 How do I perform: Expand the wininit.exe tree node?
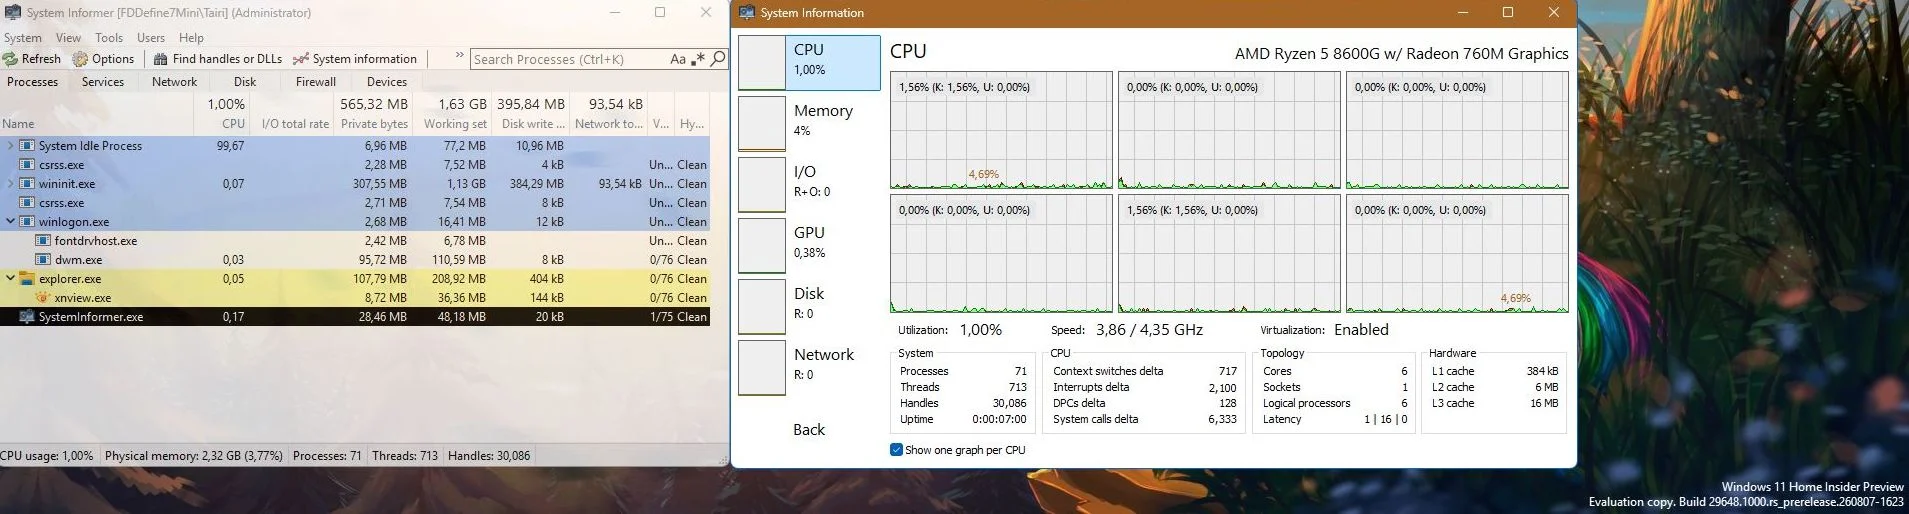[11, 184]
